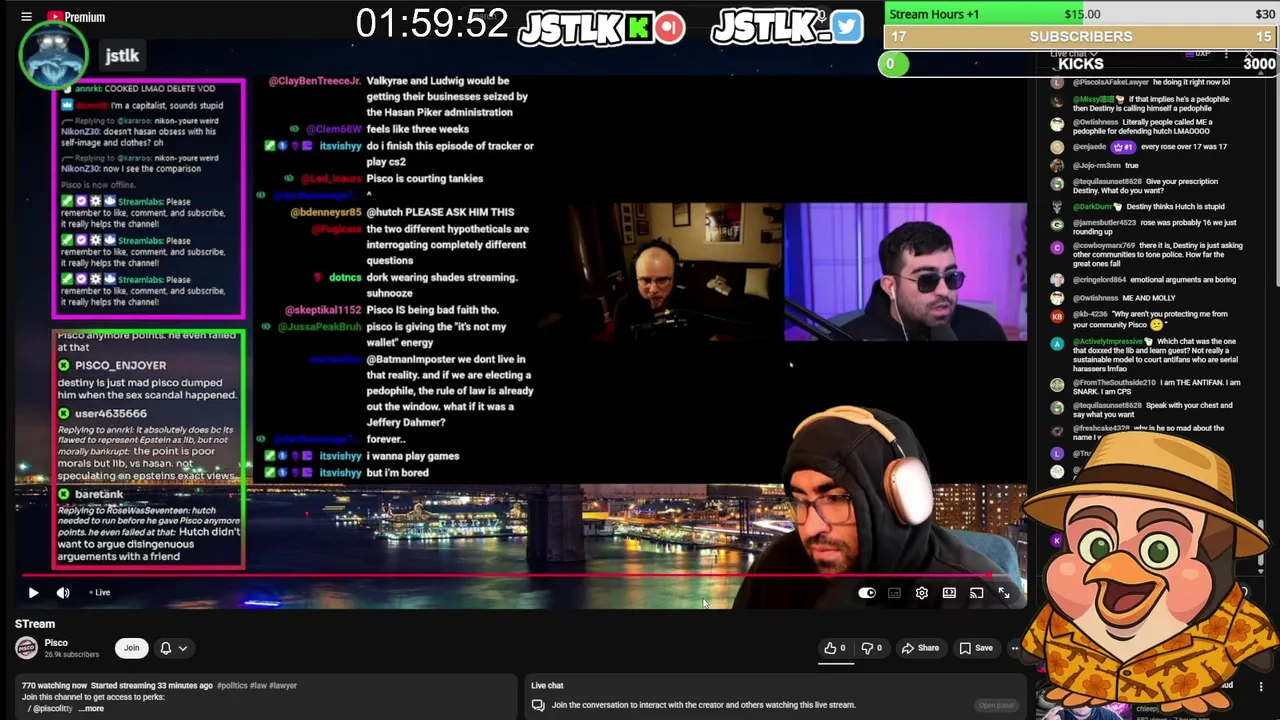The height and width of the screenshot is (720, 1280).
Task: Cast the video to a TV
Action: 977,593
